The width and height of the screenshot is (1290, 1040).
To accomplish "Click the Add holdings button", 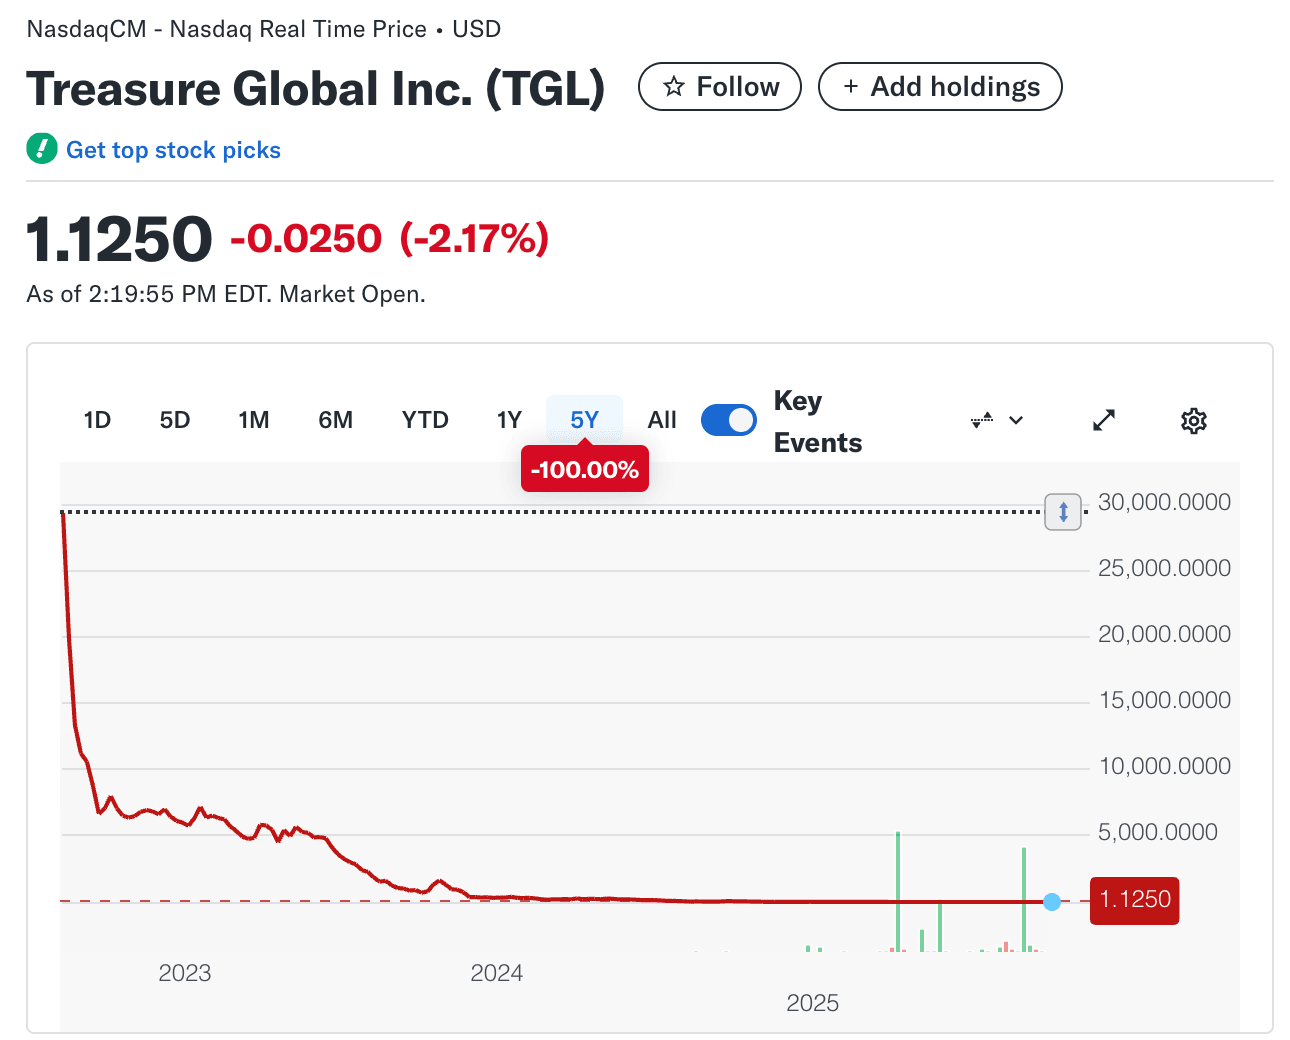I will coord(940,87).
